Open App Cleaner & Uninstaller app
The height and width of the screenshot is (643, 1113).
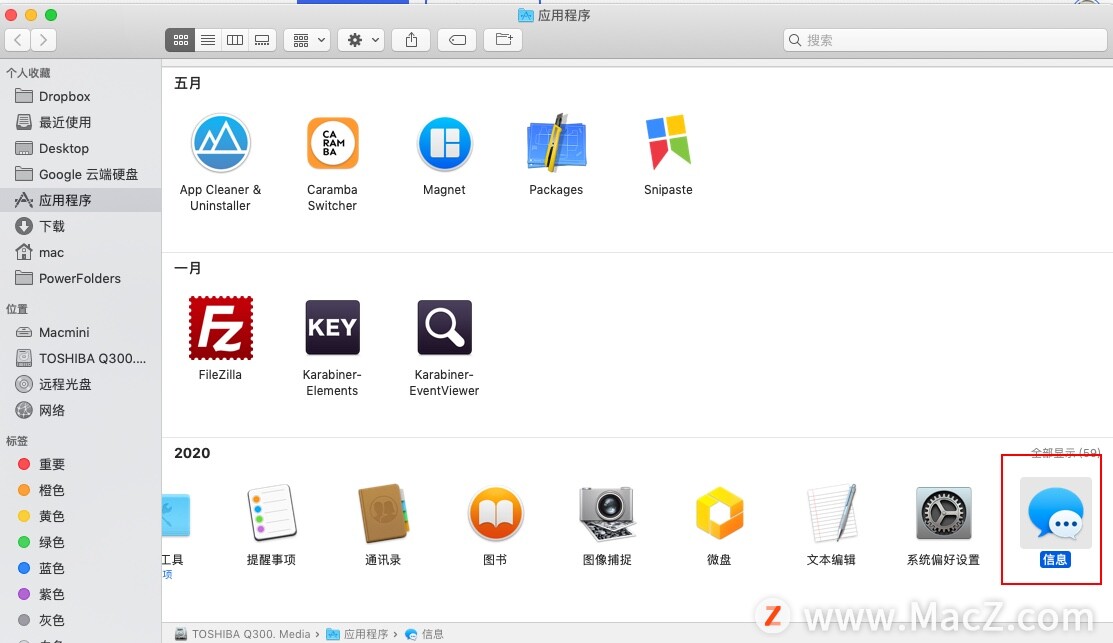[x=221, y=143]
